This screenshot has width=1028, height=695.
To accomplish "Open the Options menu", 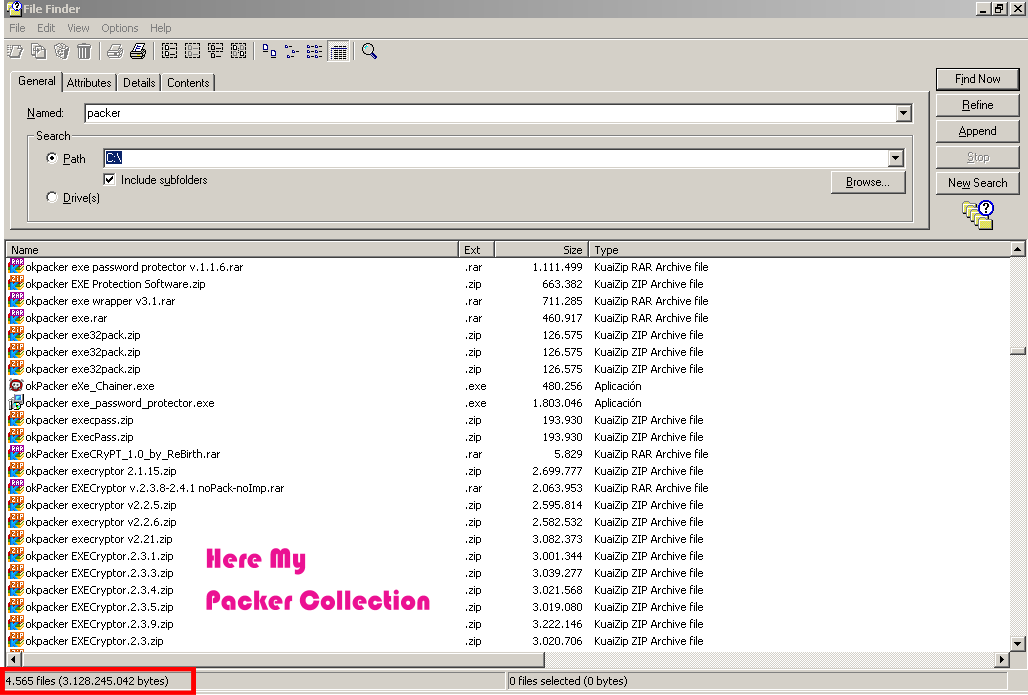I will tap(120, 28).
